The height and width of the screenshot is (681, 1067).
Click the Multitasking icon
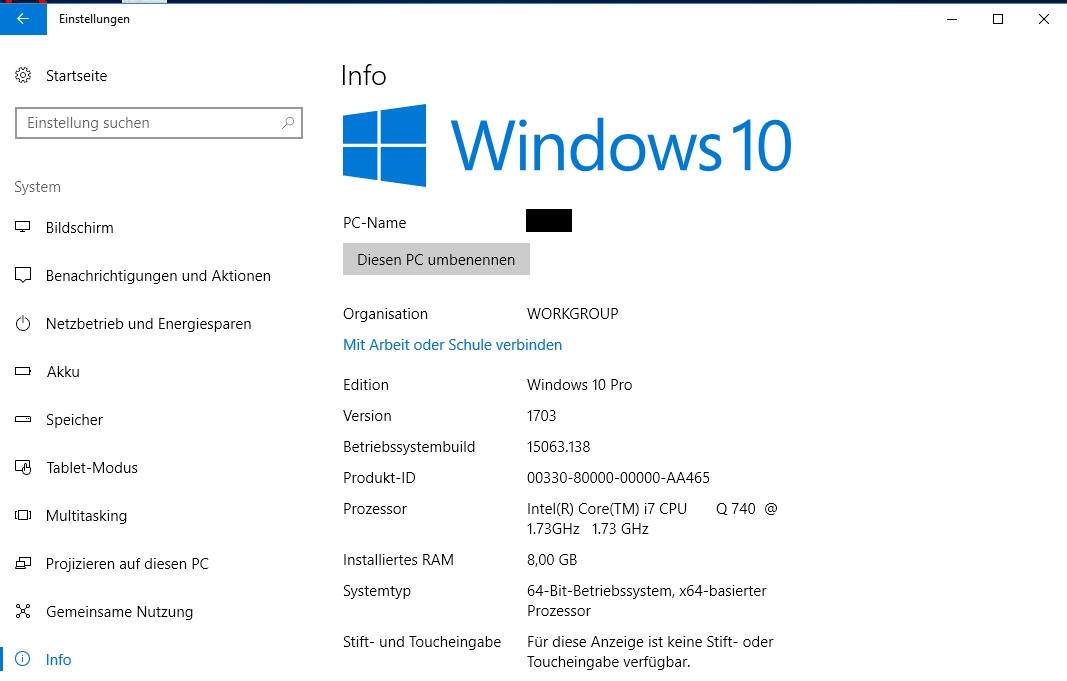pos(23,515)
